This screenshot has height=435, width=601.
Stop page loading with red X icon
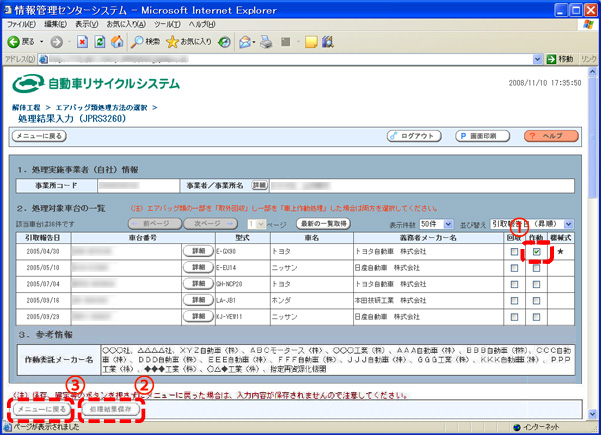pos(82,42)
